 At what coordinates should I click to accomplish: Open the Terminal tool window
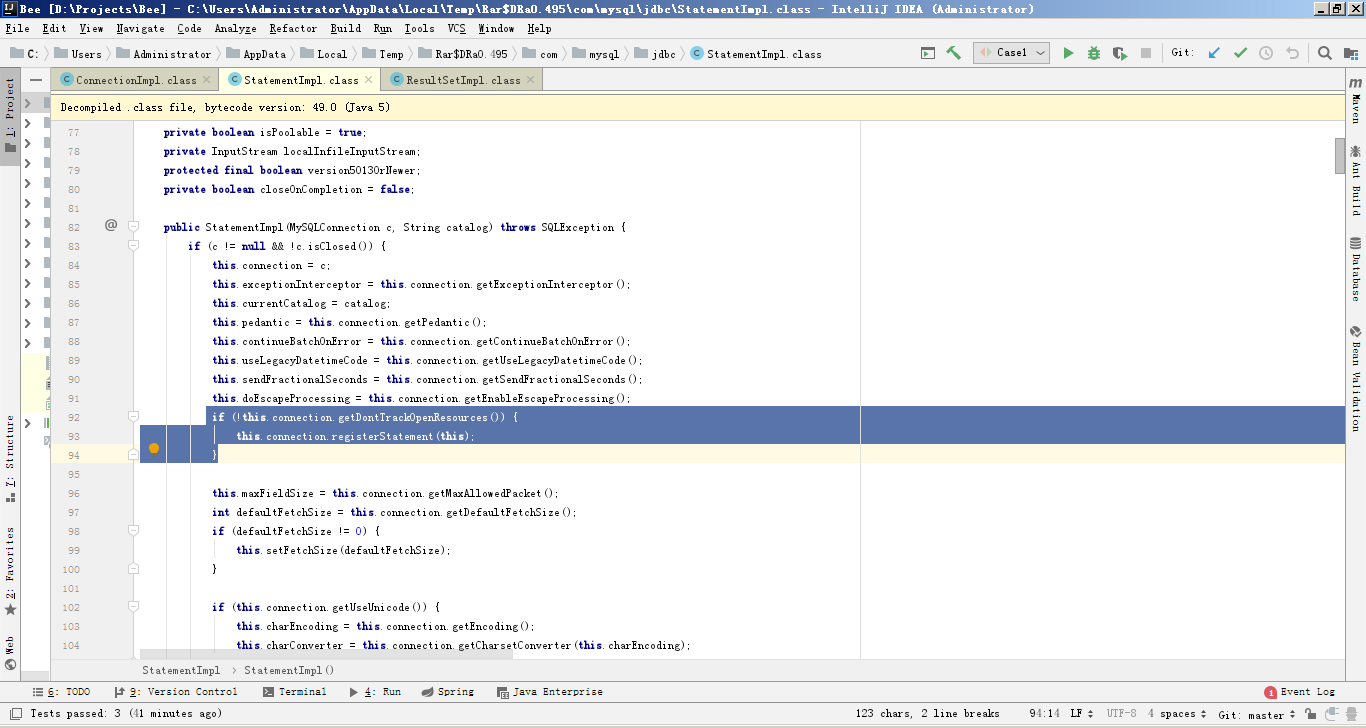pos(295,692)
